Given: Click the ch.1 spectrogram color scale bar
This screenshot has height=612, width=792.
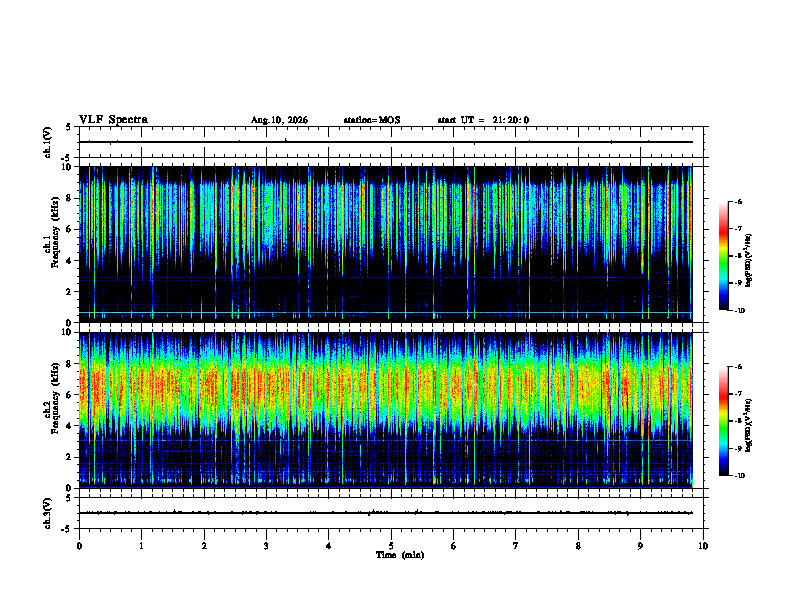Looking at the screenshot, I should point(724,256).
